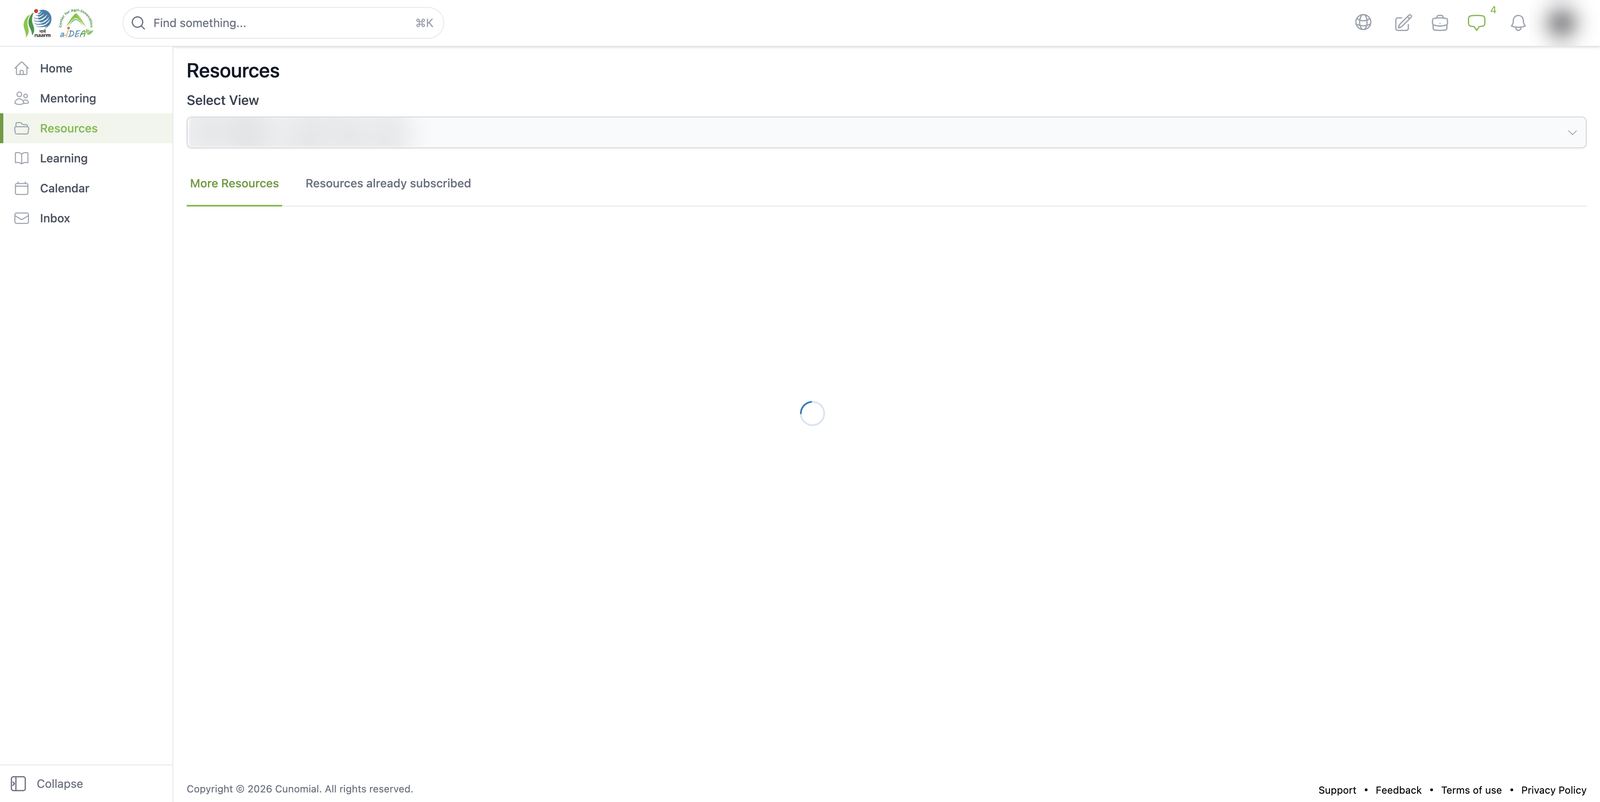This screenshot has width=1600, height=802.
Task: Click the Home house icon
Action: [22, 68]
